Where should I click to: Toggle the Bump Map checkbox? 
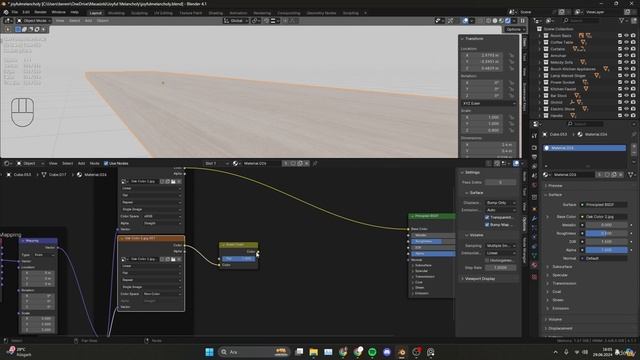pyautogui.click(x=487, y=224)
